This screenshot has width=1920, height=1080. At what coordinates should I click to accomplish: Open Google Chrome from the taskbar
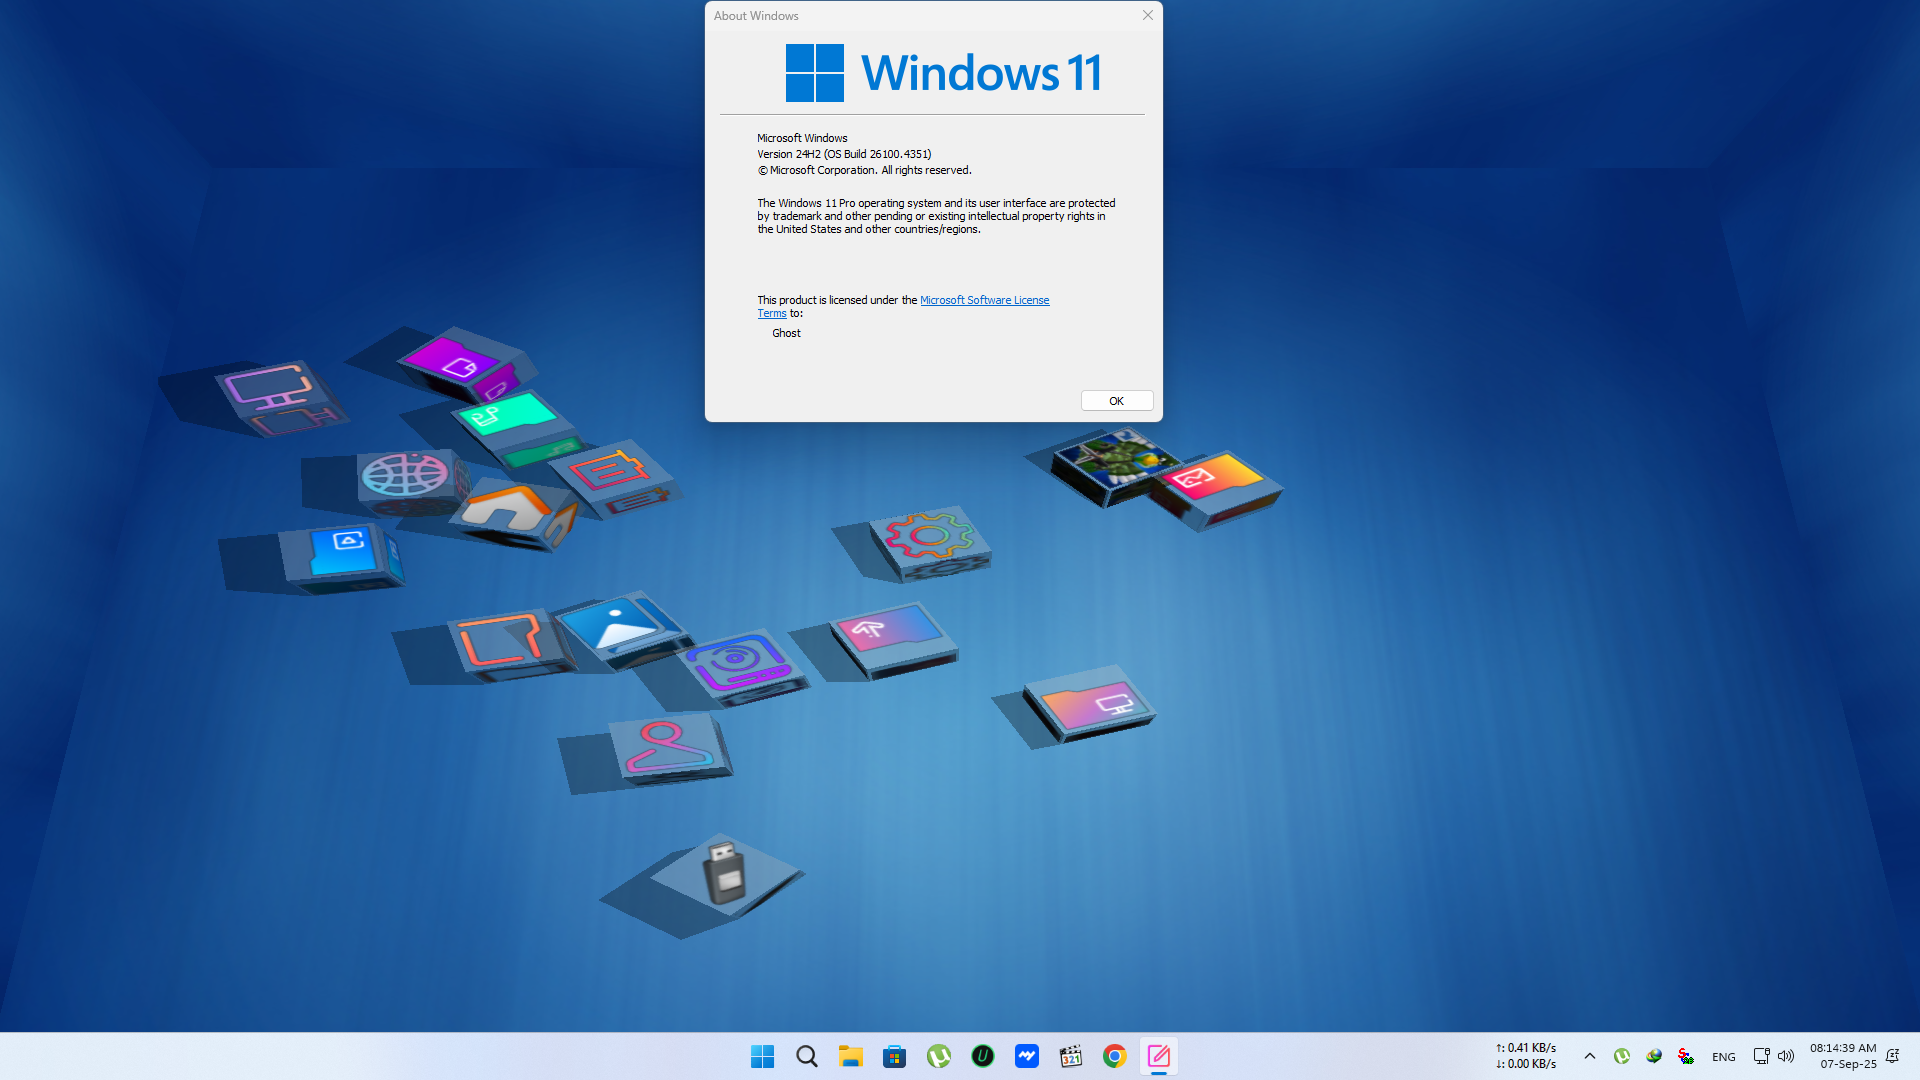click(x=1115, y=1056)
